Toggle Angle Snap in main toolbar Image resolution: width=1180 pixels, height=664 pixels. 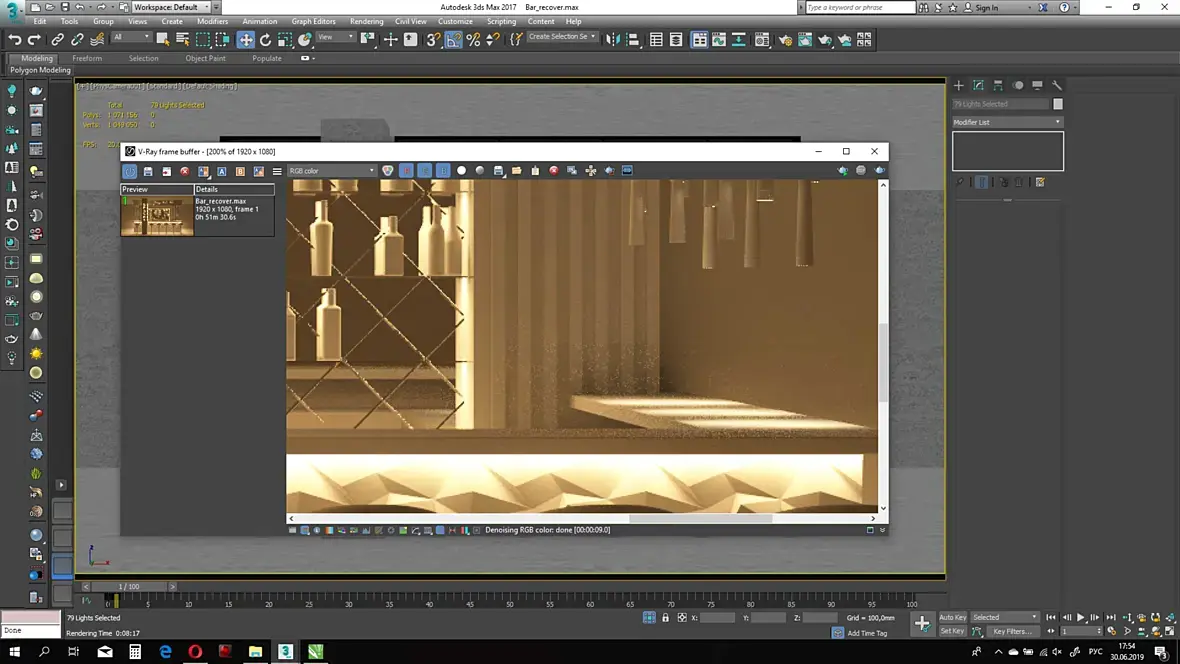[454, 40]
